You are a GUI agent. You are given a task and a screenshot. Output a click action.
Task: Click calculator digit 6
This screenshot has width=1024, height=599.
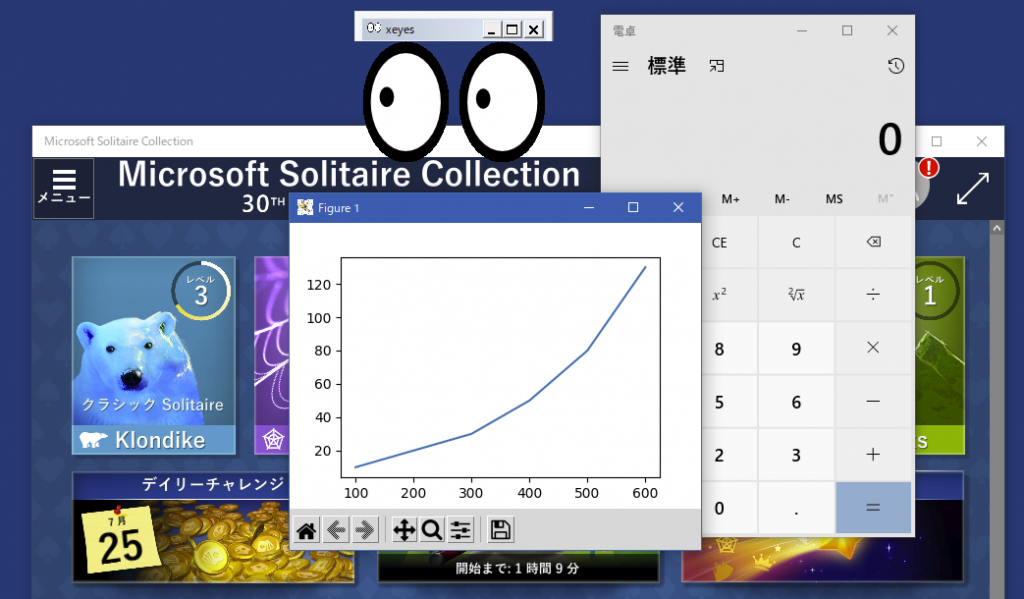point(796,402)
